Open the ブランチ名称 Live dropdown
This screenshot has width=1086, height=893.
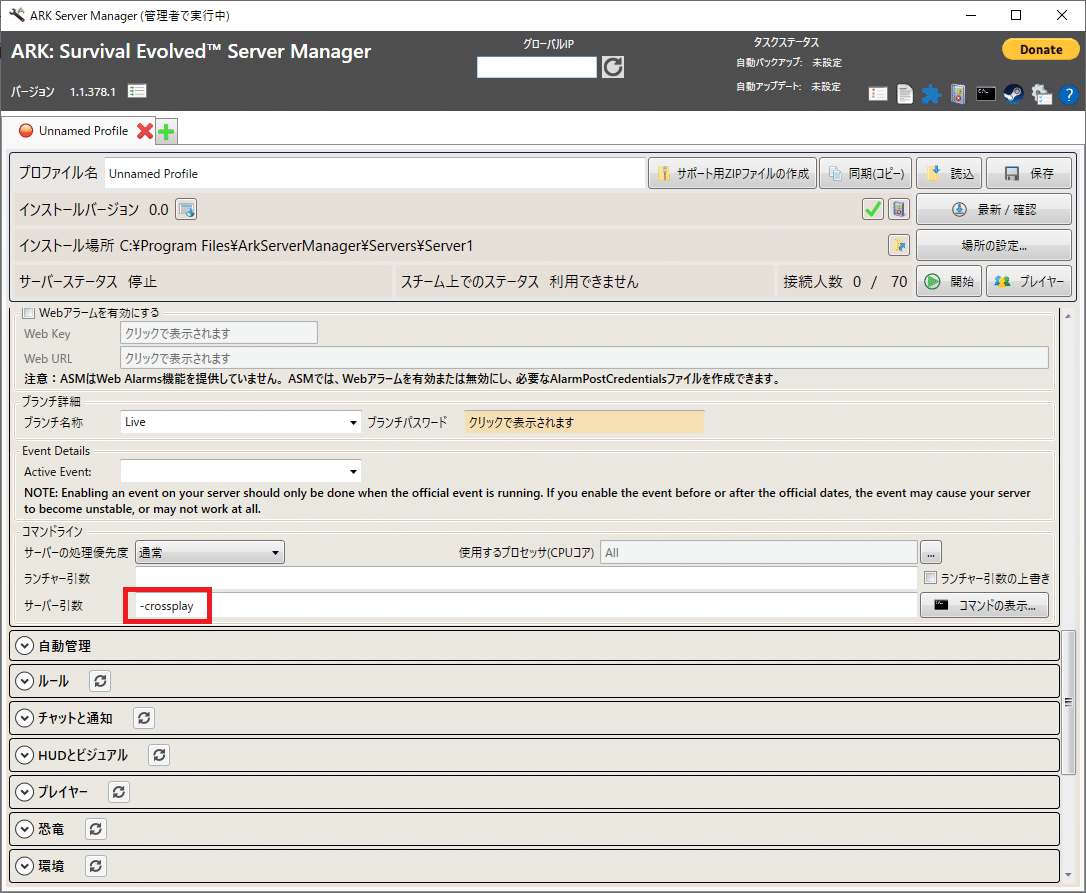[240, 422]
